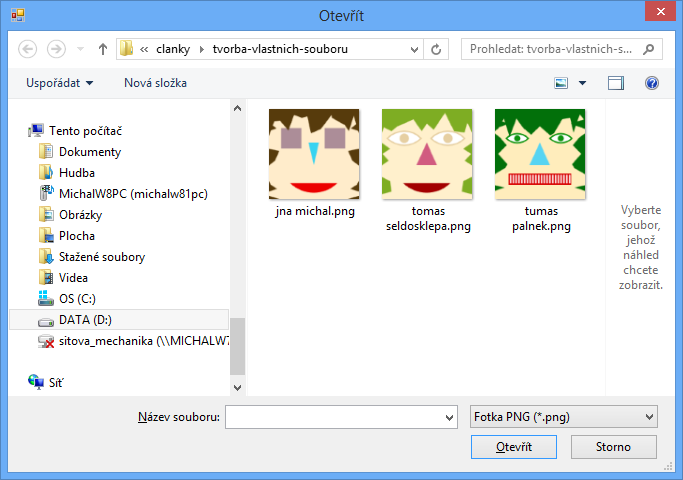
Task: Go up one folder level
Action: 103,49
